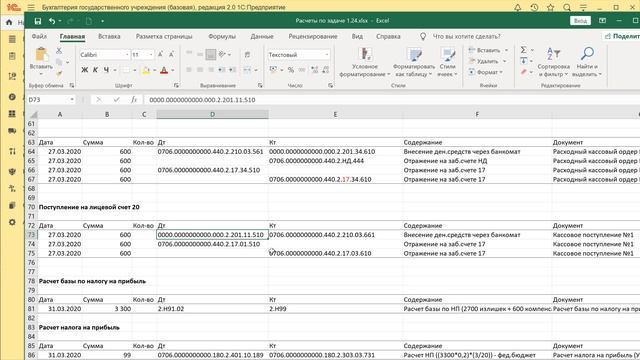
Task: Save the workbook from the quick access toolbar
Action: [x=38, y=21]
